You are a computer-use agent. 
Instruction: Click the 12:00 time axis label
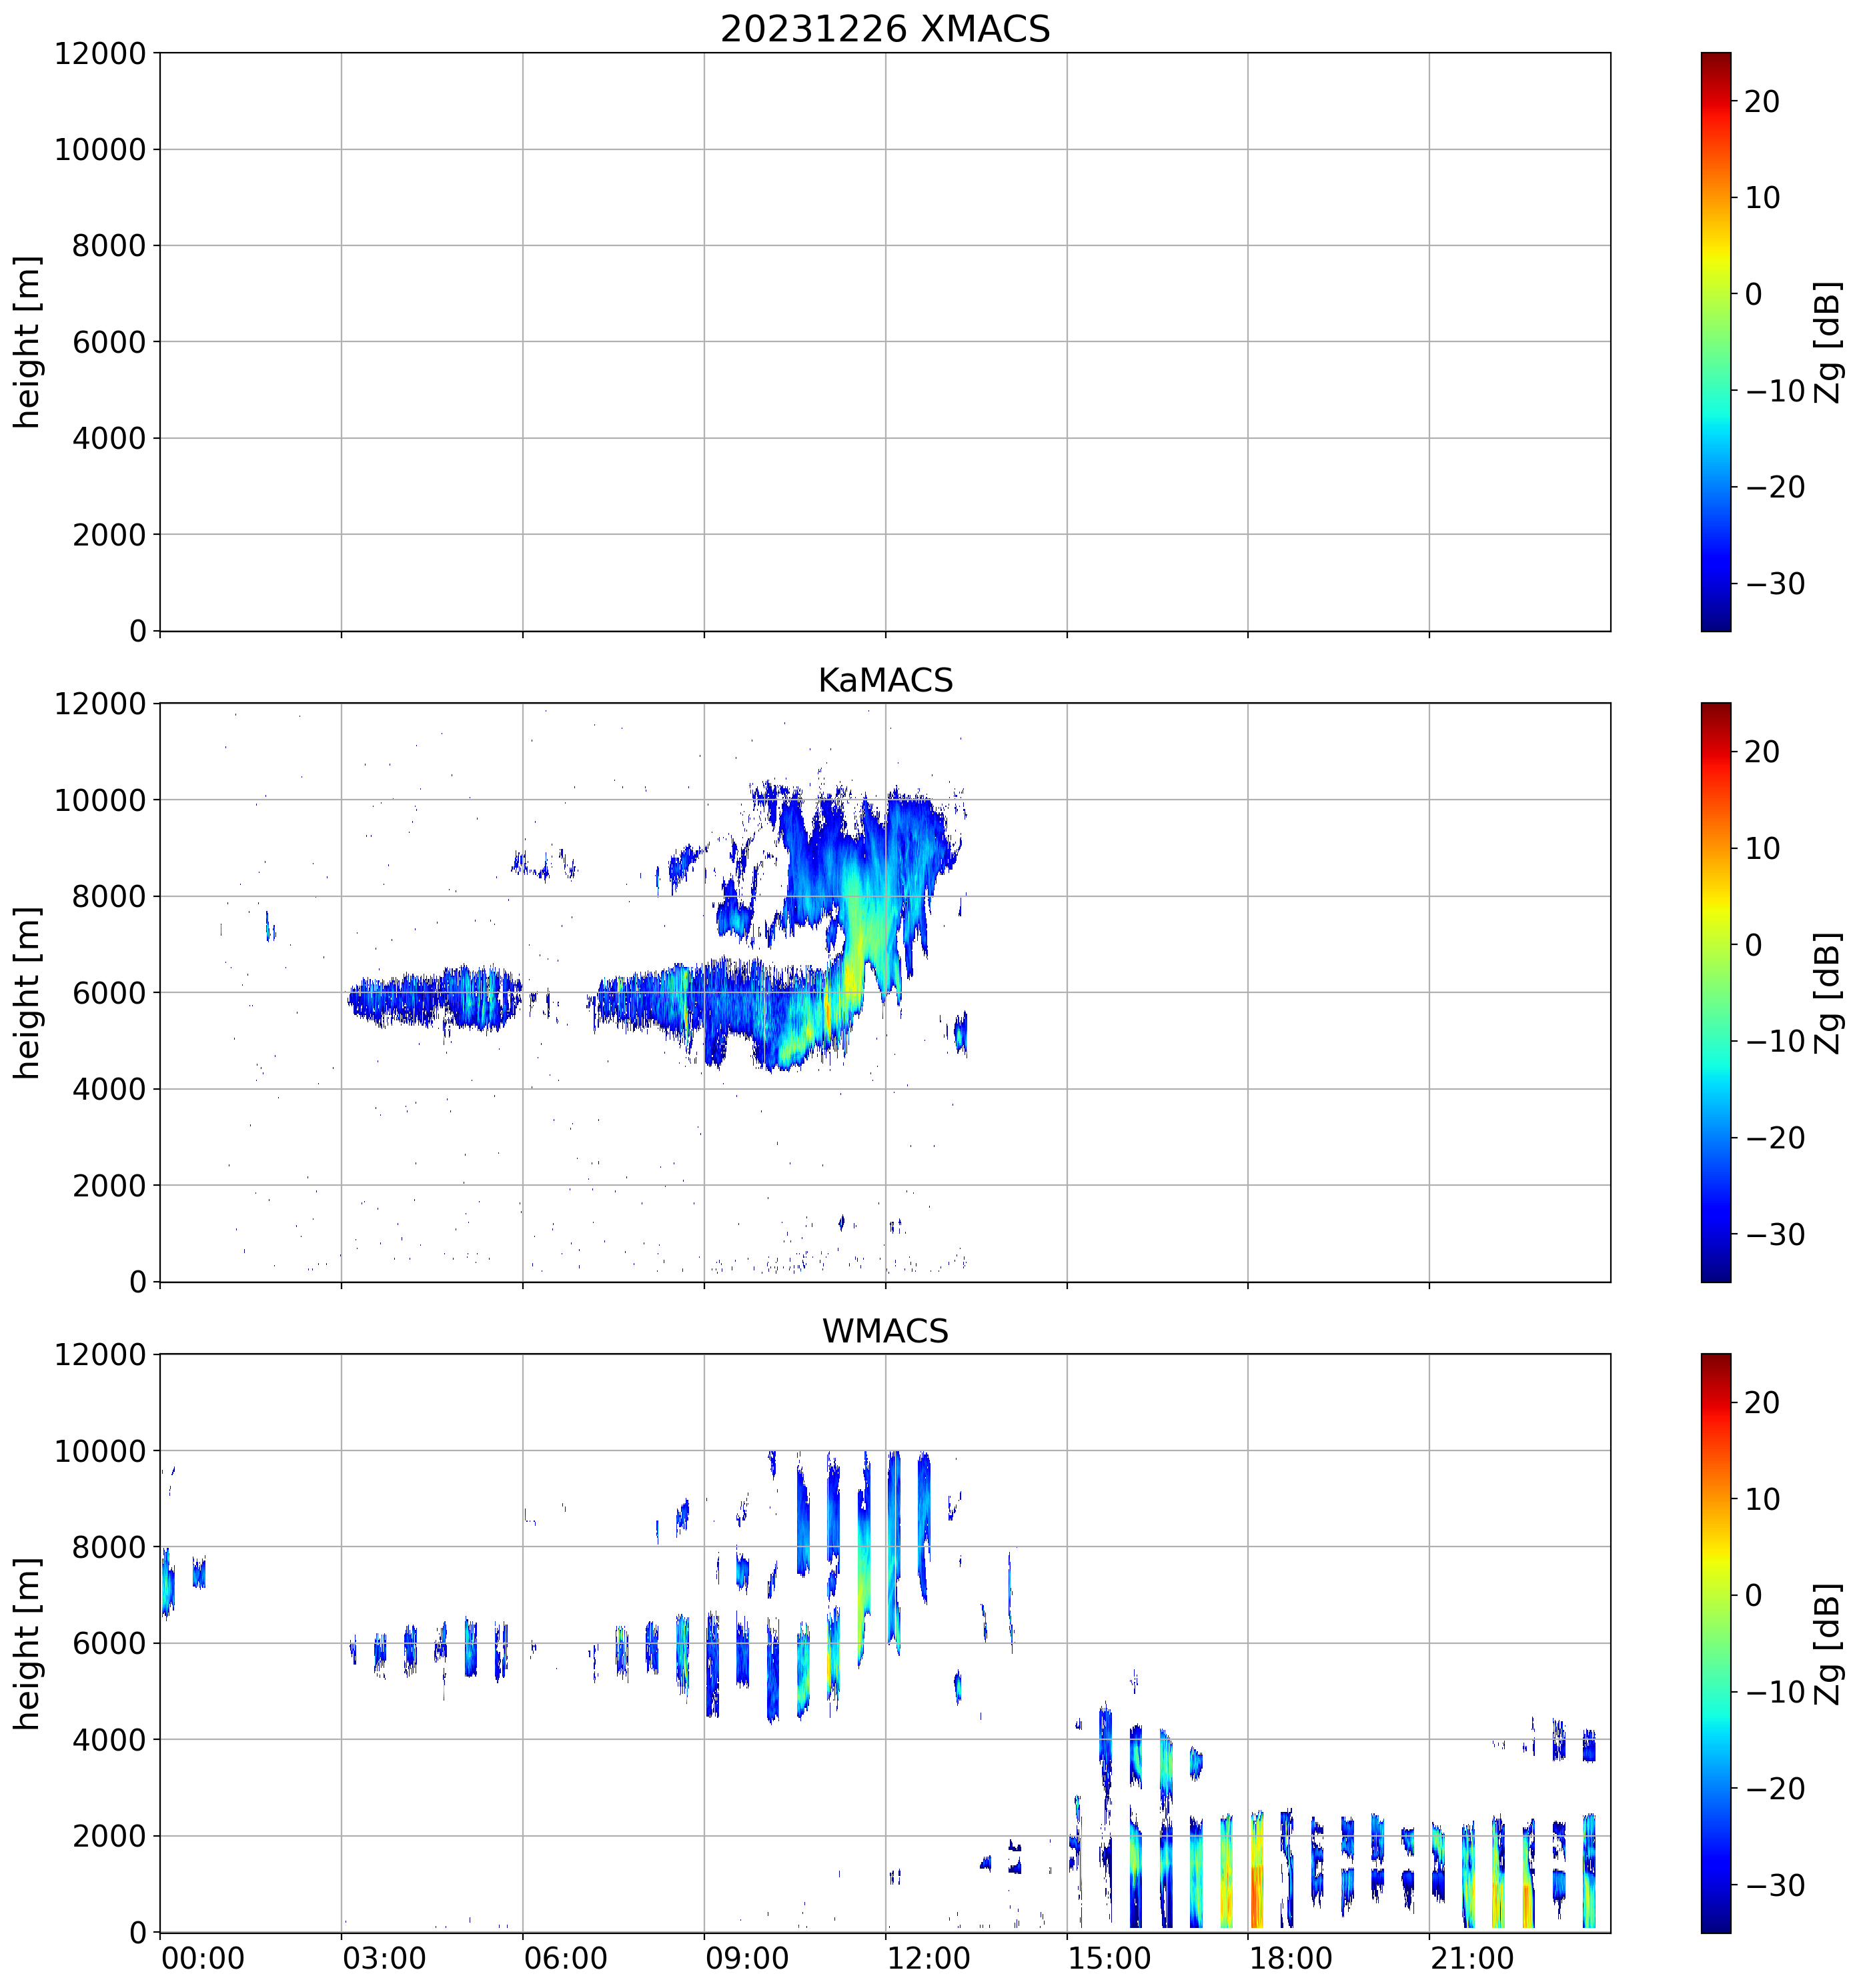pos(928,1958)
